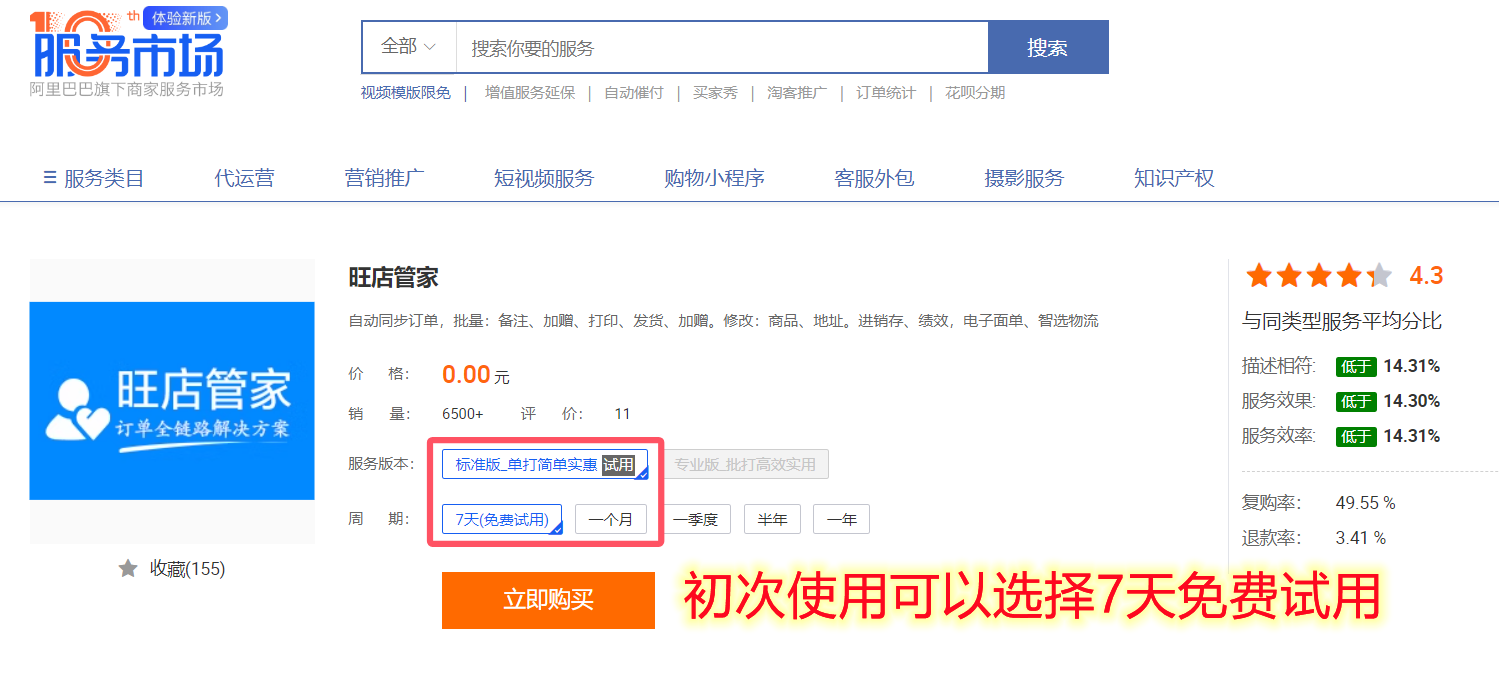Select the 一个月 period
The height and width of the screenshot is (681, 1499).
click(x=611, y=519)
